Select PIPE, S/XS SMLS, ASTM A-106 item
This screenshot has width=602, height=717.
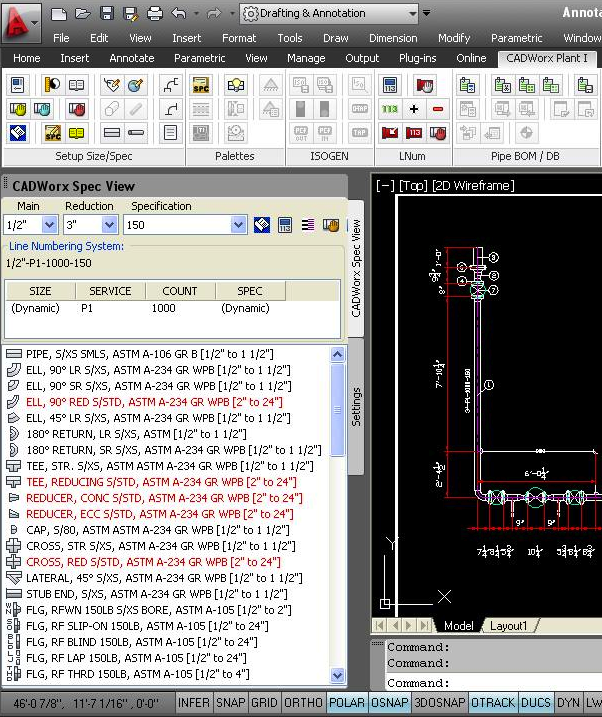coord(149,354)
